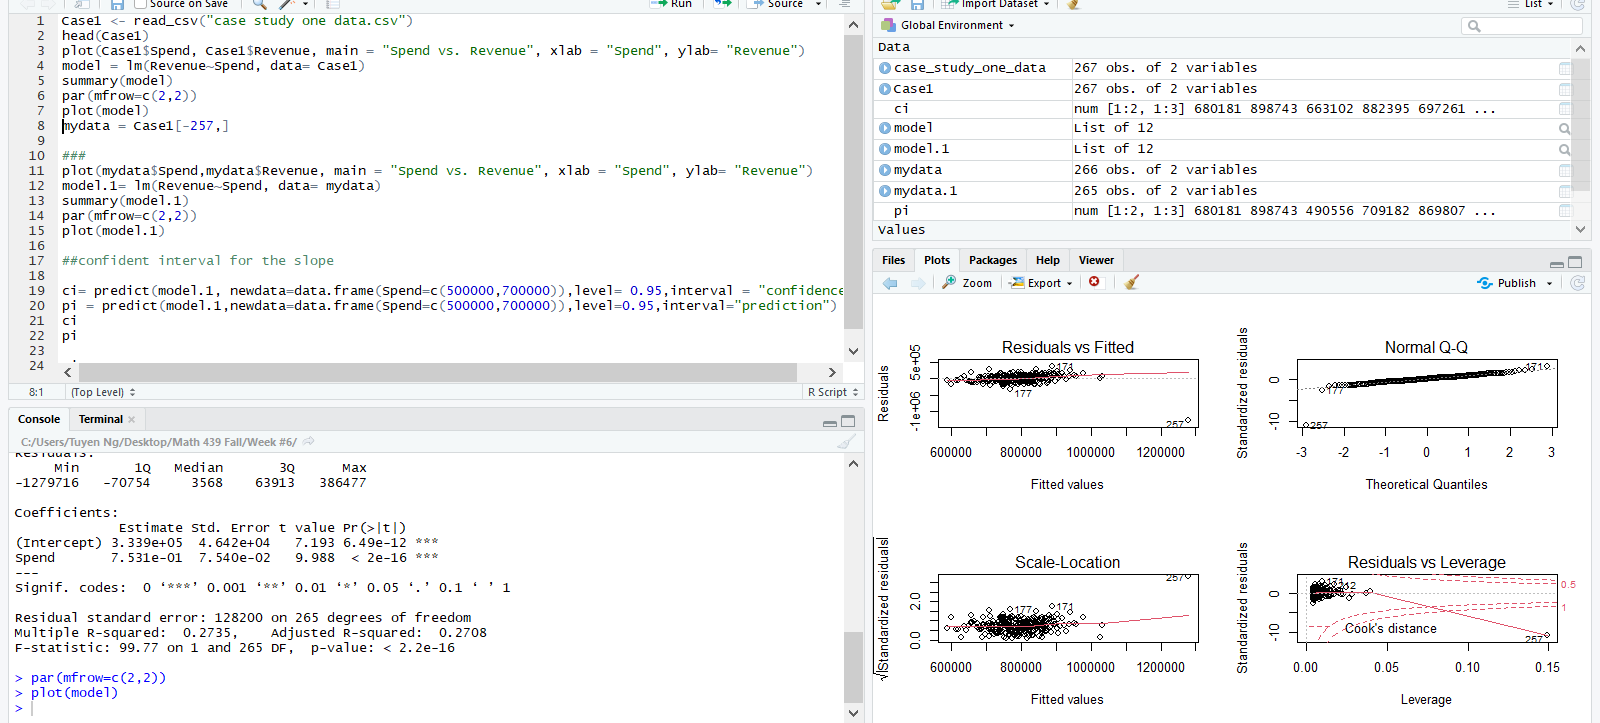Open the Case1 data viewer grid icon

pos(1565,89)
